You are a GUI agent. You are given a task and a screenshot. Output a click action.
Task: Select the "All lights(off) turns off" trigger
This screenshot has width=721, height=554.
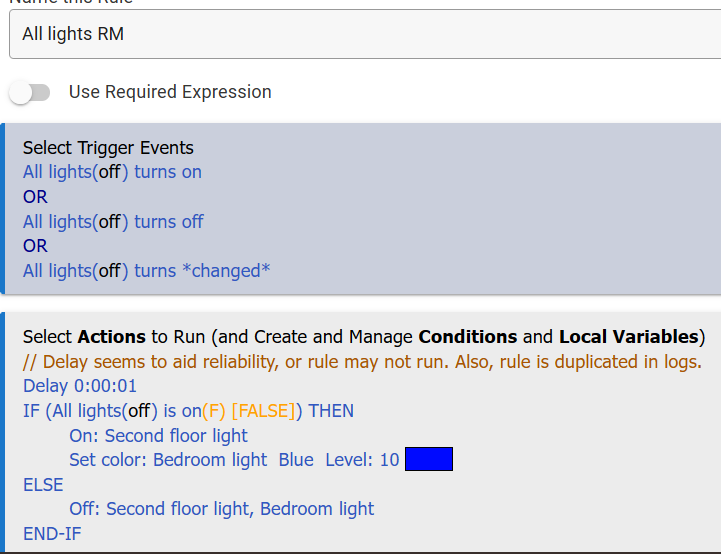[113, 222]
